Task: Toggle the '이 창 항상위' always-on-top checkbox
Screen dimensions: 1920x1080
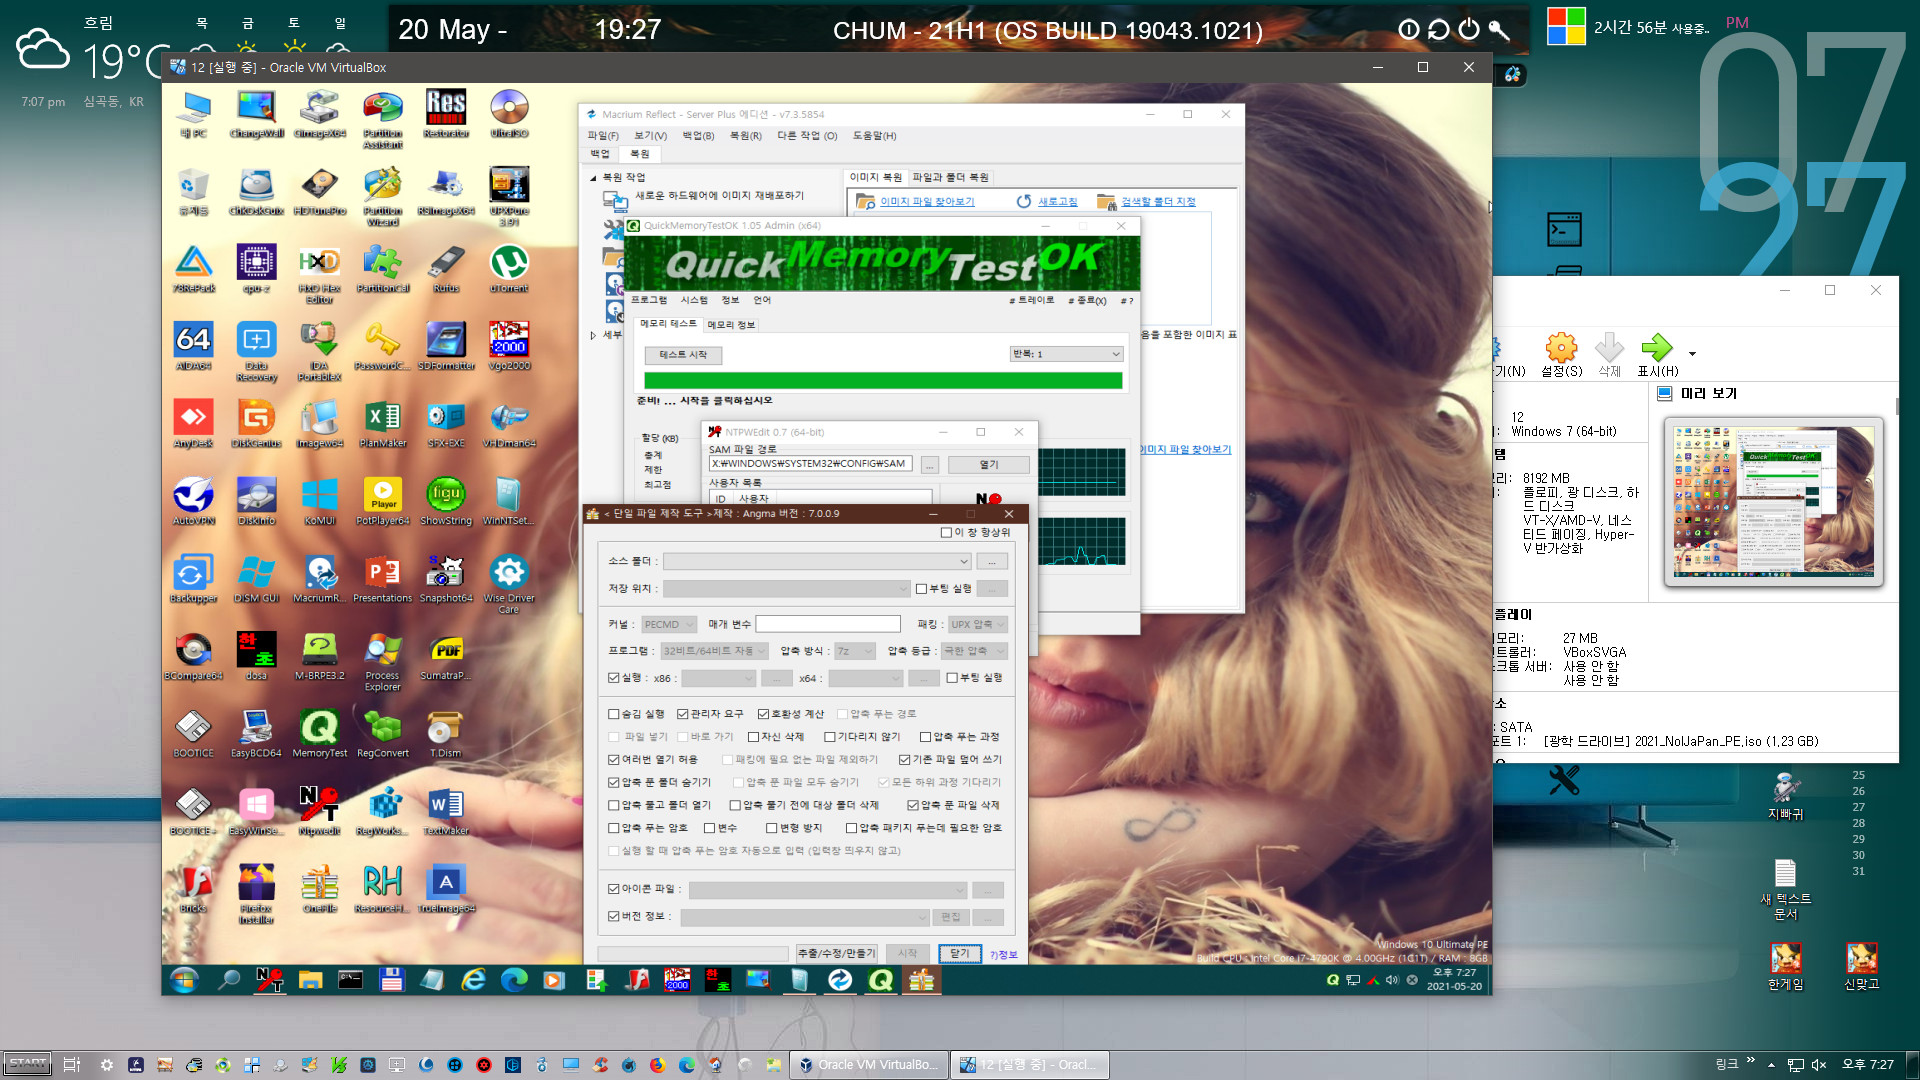Action: click(946, 533)
